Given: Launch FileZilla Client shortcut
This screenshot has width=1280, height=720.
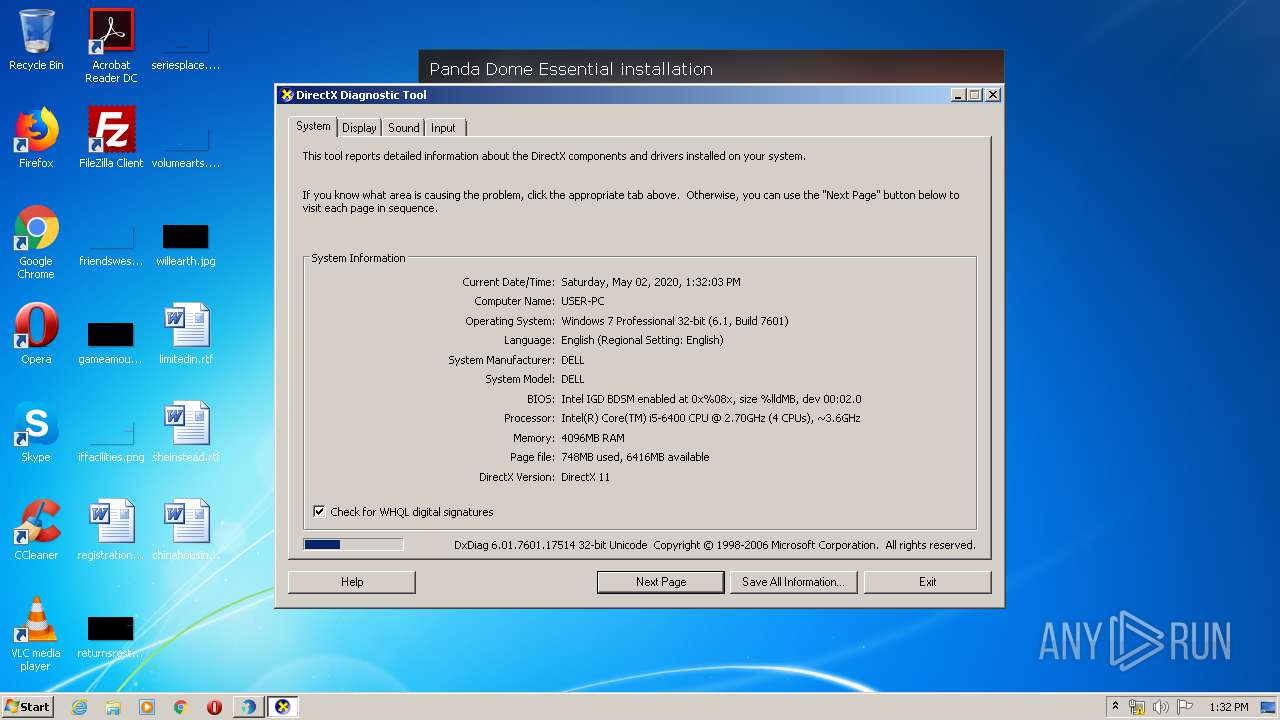Looking at the screenshot, I should [x=111, y=138].
